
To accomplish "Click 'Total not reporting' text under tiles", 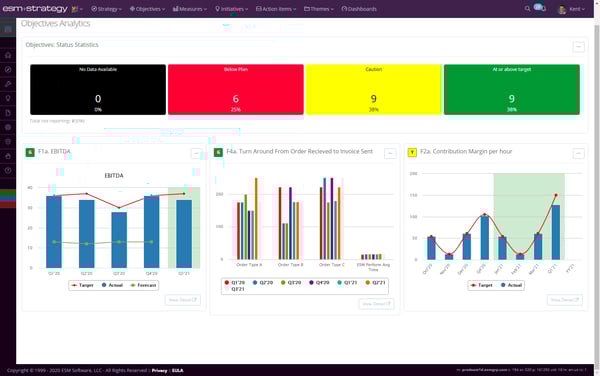I will tap(57, 121).
